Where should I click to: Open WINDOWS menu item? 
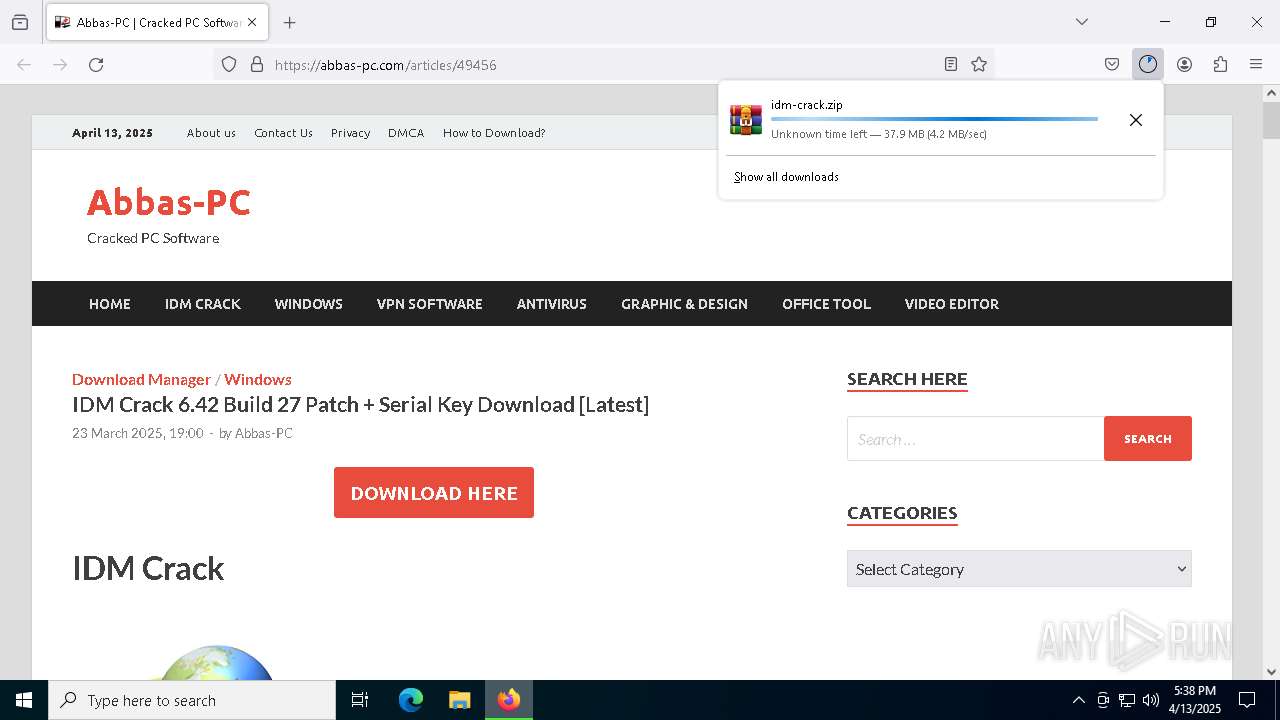click(x=309, y=304)
